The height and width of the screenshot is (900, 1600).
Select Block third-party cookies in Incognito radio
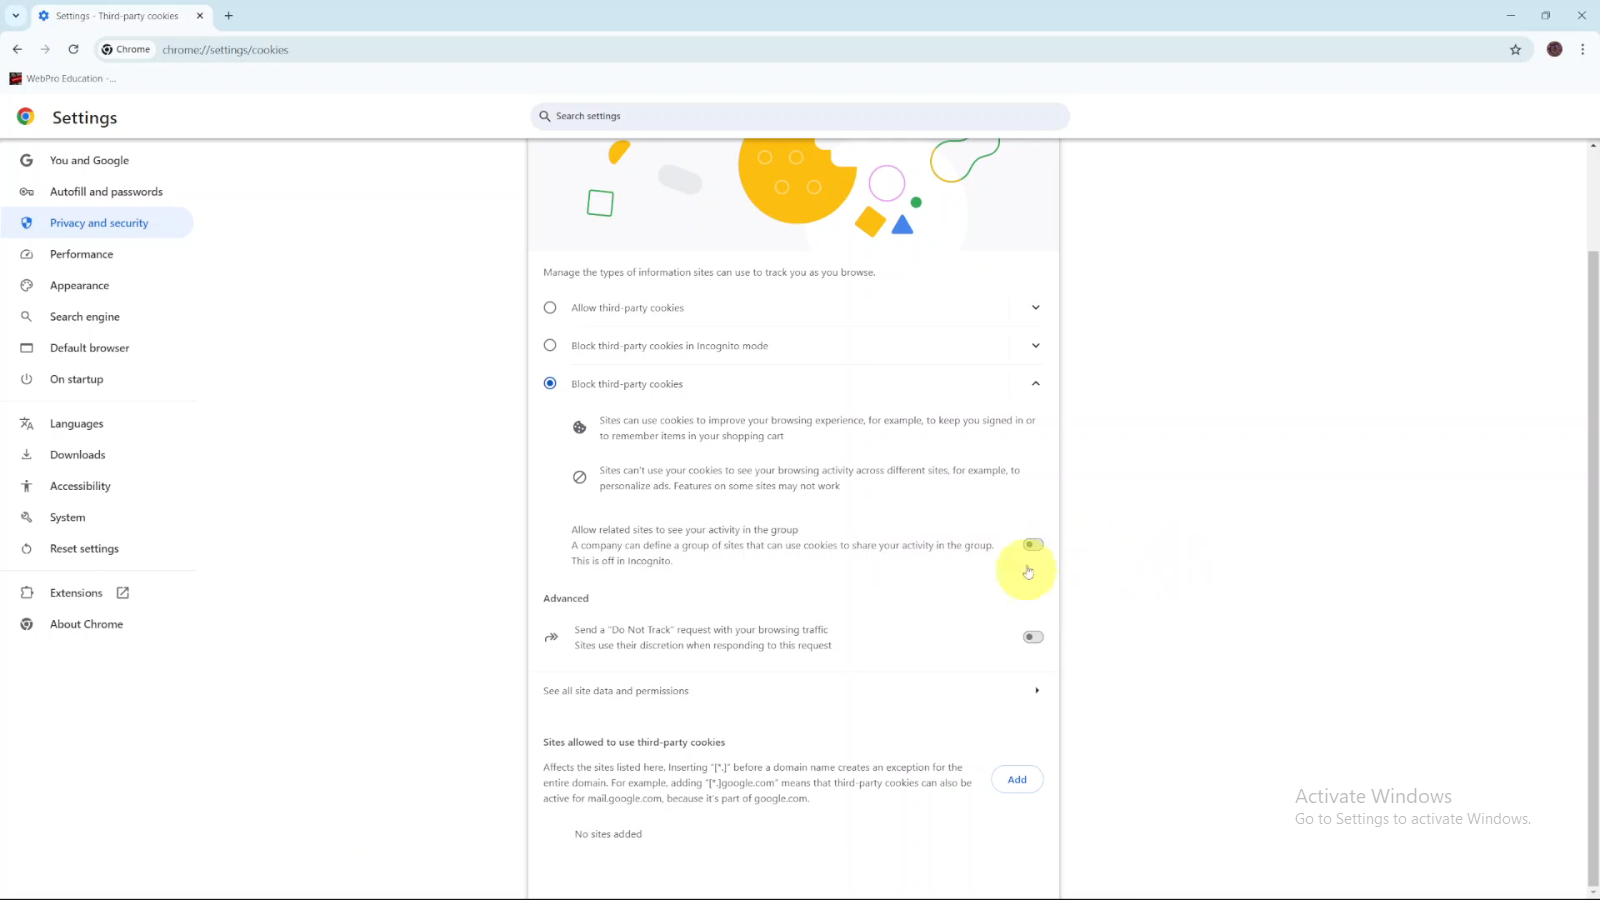pos(550,346)
